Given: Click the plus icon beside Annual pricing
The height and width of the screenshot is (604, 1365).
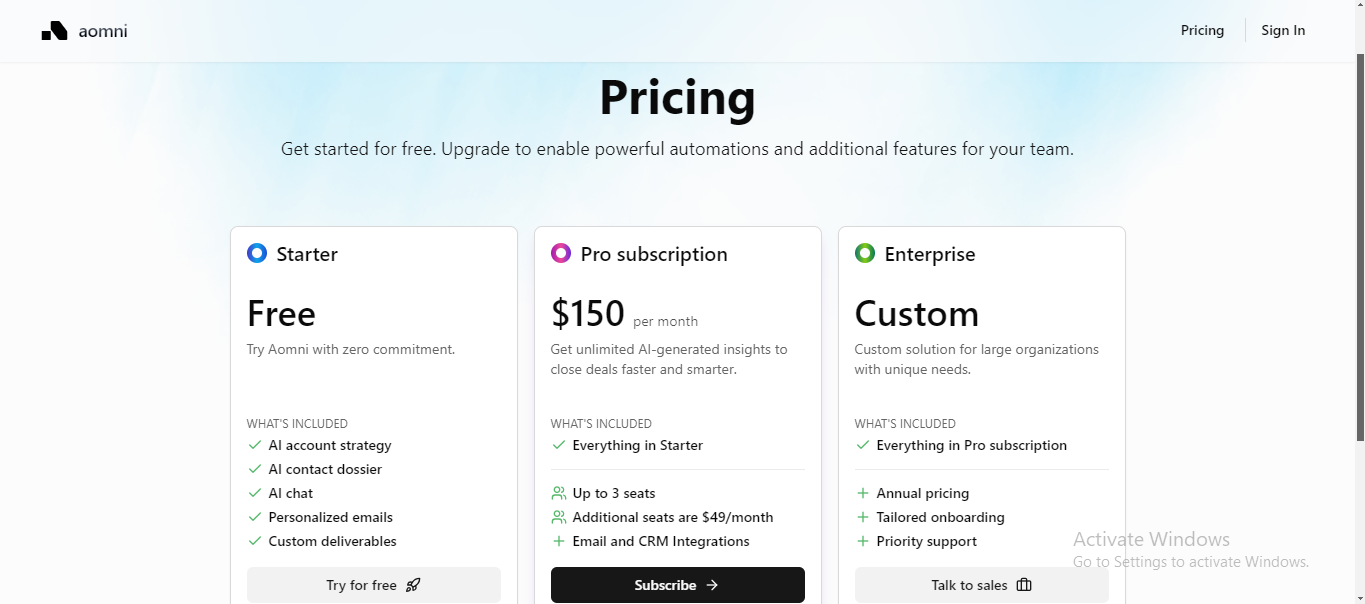Looking at the screenshot, I should click(x=863, y=493).
